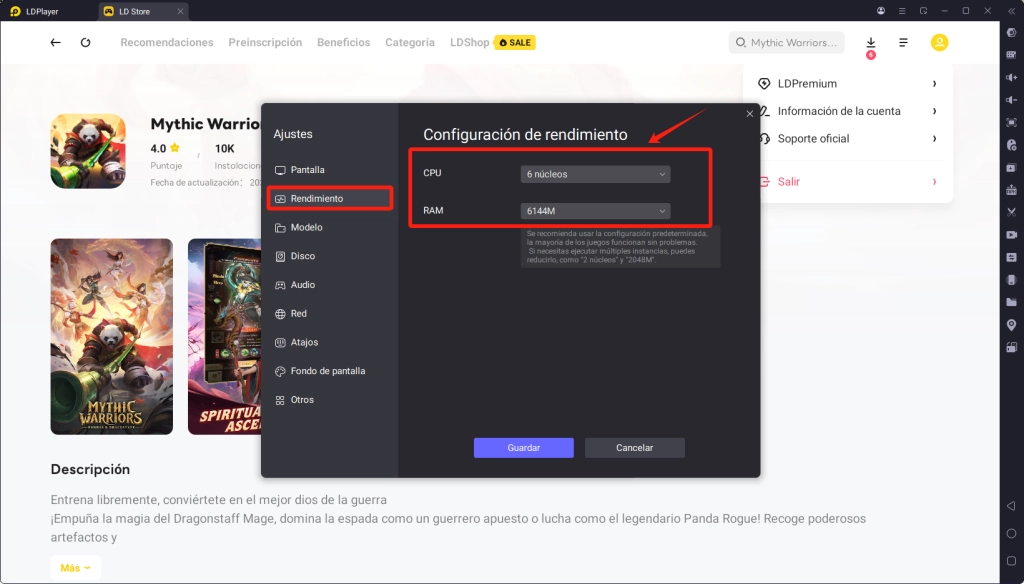The height and width of the screenshot is (584, 1024).
Task: Expand the LDPremium menu entry
Action: (847, 84)
